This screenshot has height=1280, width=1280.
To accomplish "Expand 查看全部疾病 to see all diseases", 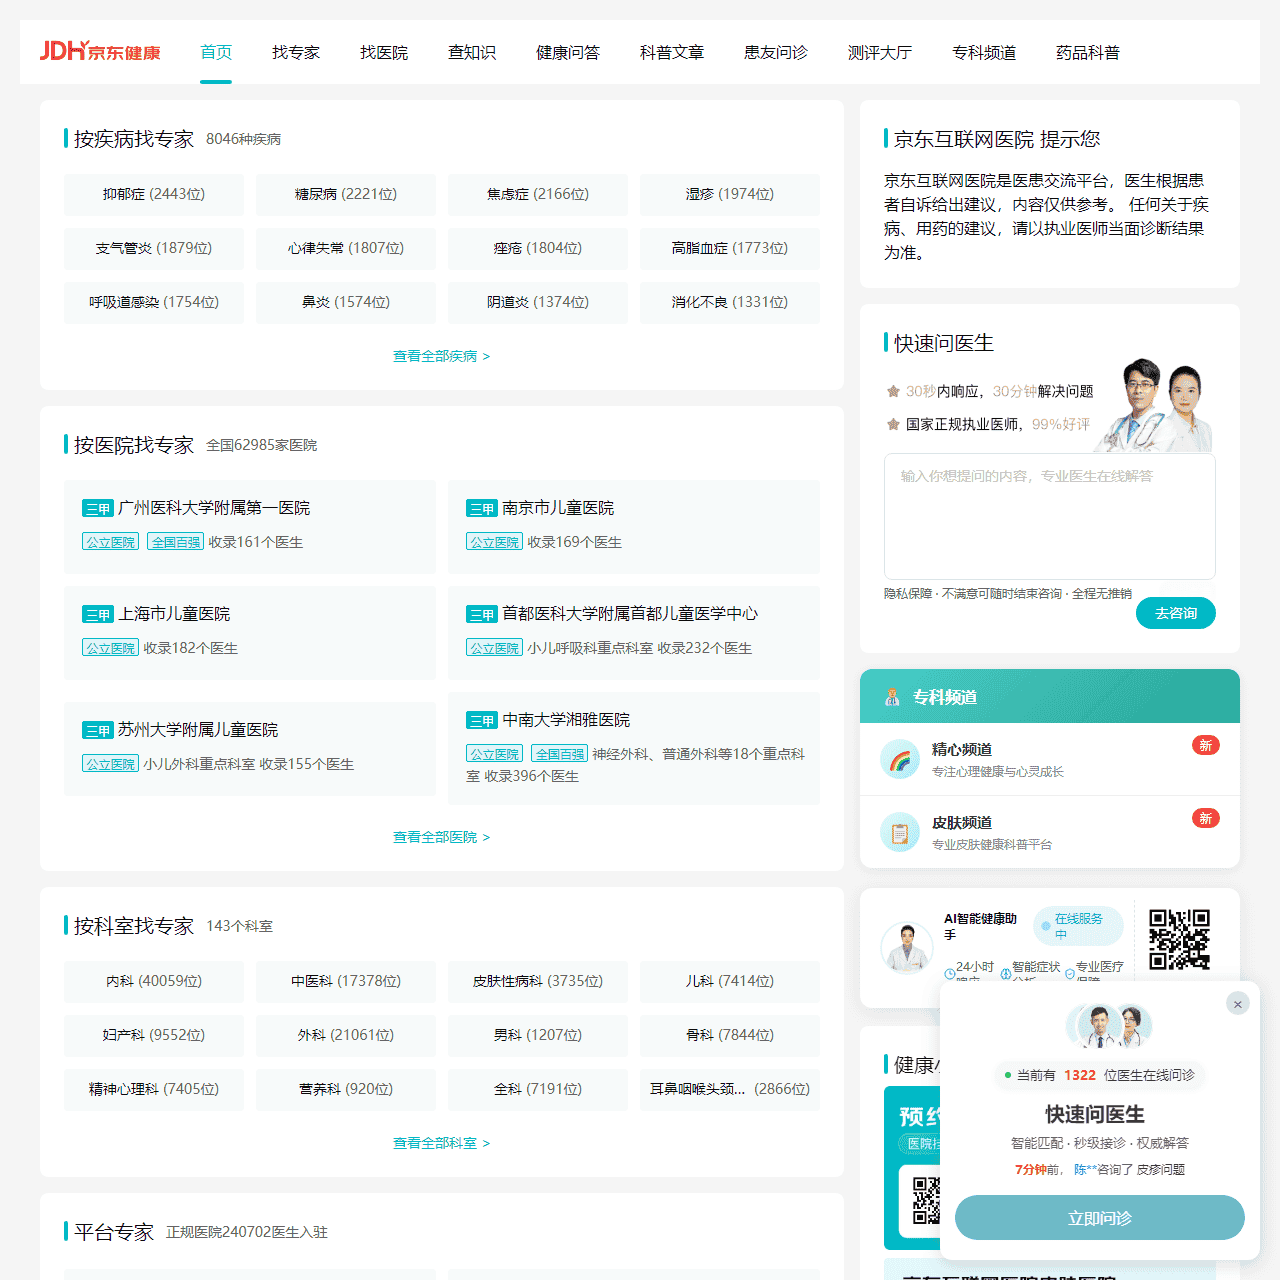I will click(x=441, y=356).
